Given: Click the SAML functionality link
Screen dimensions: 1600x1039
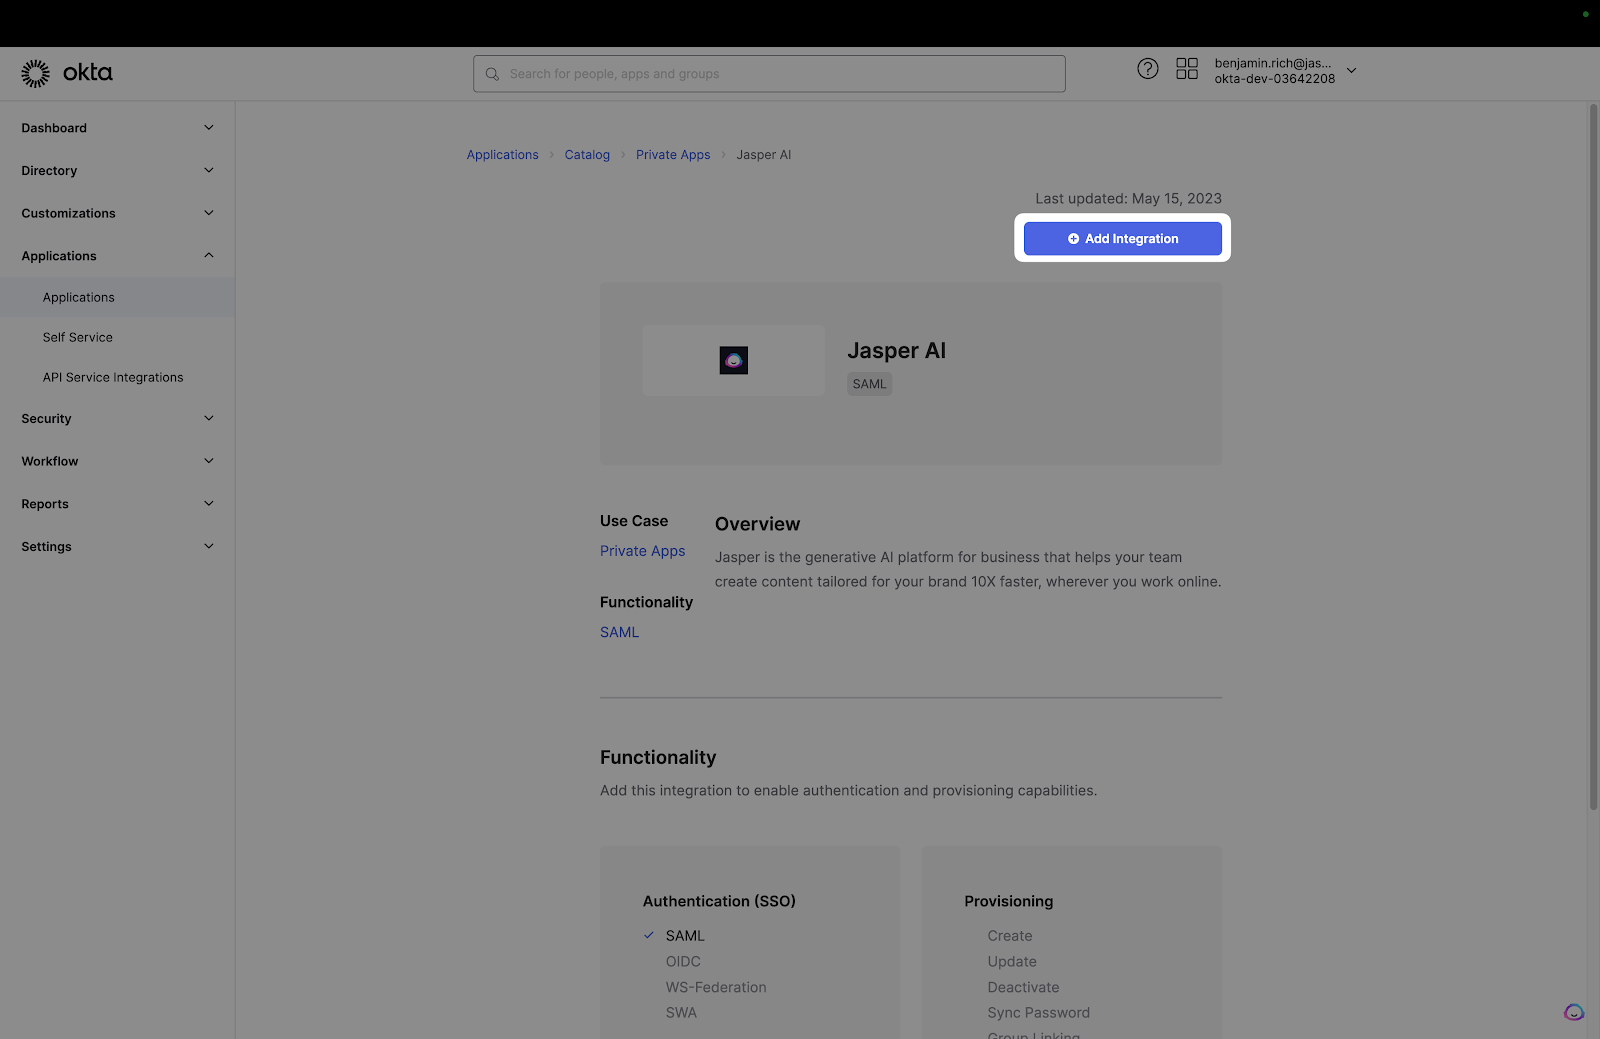Looking at the screenshot, I should tap(619, 632).
